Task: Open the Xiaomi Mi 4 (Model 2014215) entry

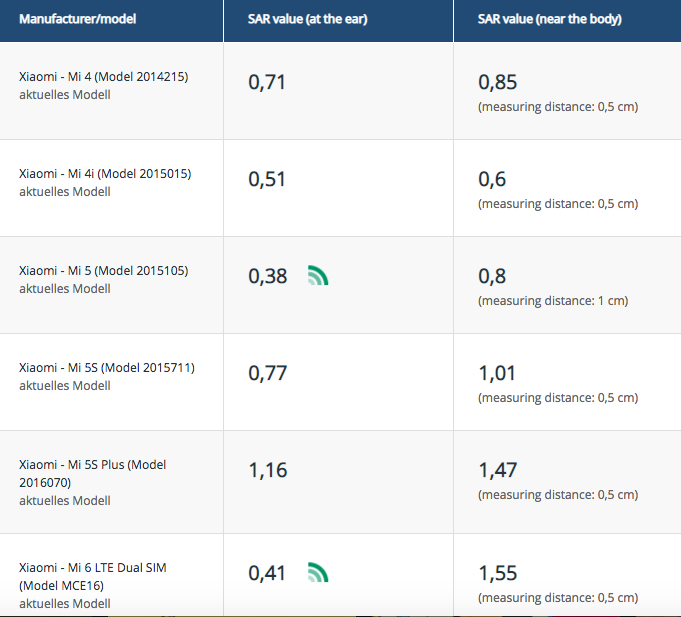Action: tap(104, 77)
